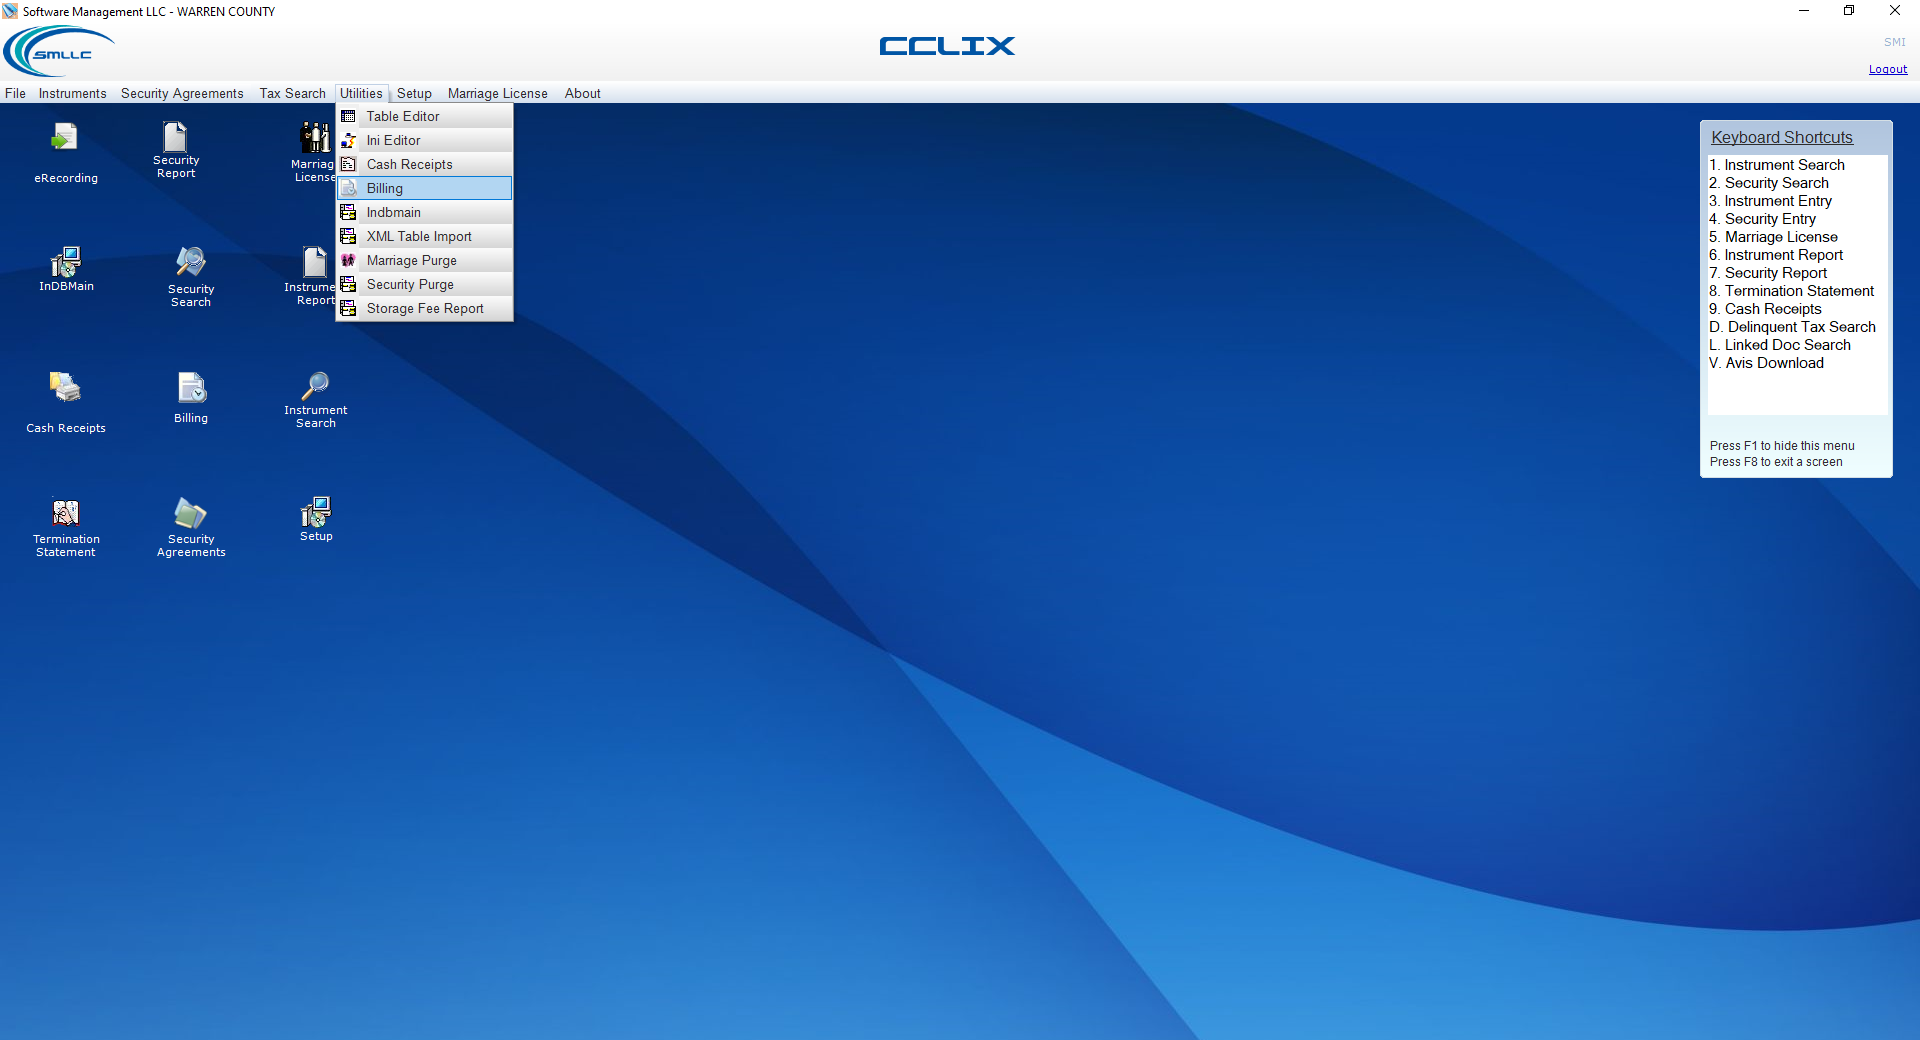The height and width of the screenshot is (1040, 1920).
Task: Open the Security Agreements desktop icon
Action: click(191, 528)
